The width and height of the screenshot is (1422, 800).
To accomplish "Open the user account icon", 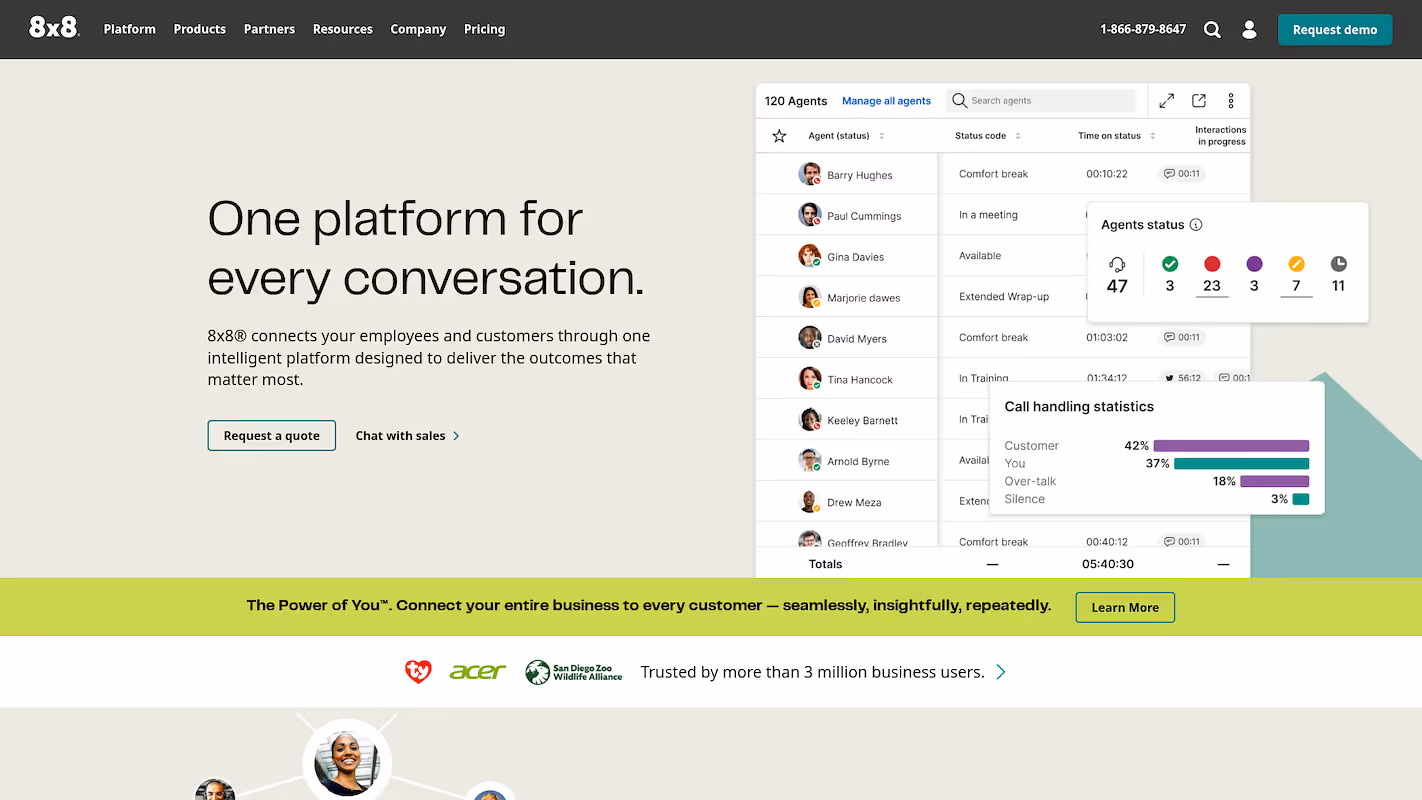I will pos(1249,30).
